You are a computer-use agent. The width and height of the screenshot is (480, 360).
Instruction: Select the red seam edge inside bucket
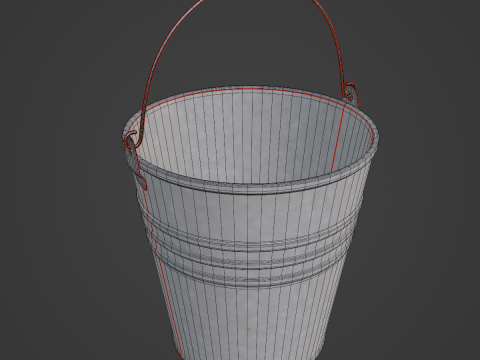(338, 137)
